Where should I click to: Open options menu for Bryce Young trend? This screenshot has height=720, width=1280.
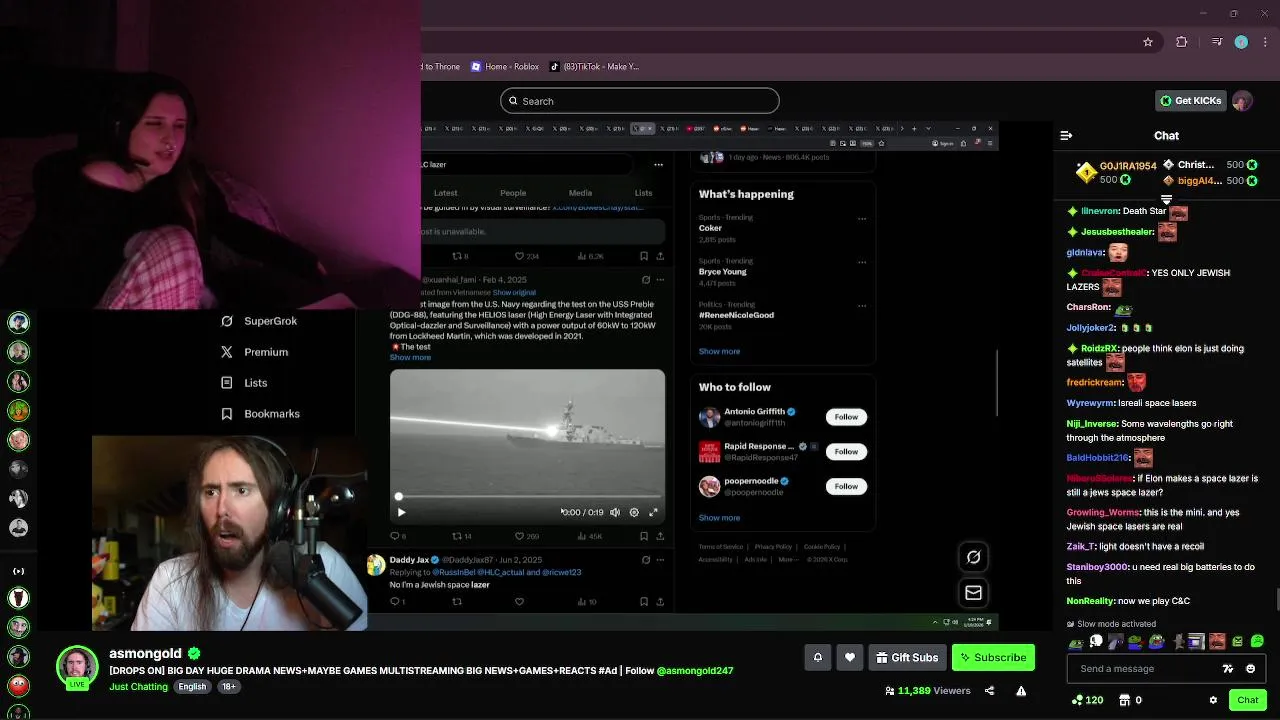862,263
